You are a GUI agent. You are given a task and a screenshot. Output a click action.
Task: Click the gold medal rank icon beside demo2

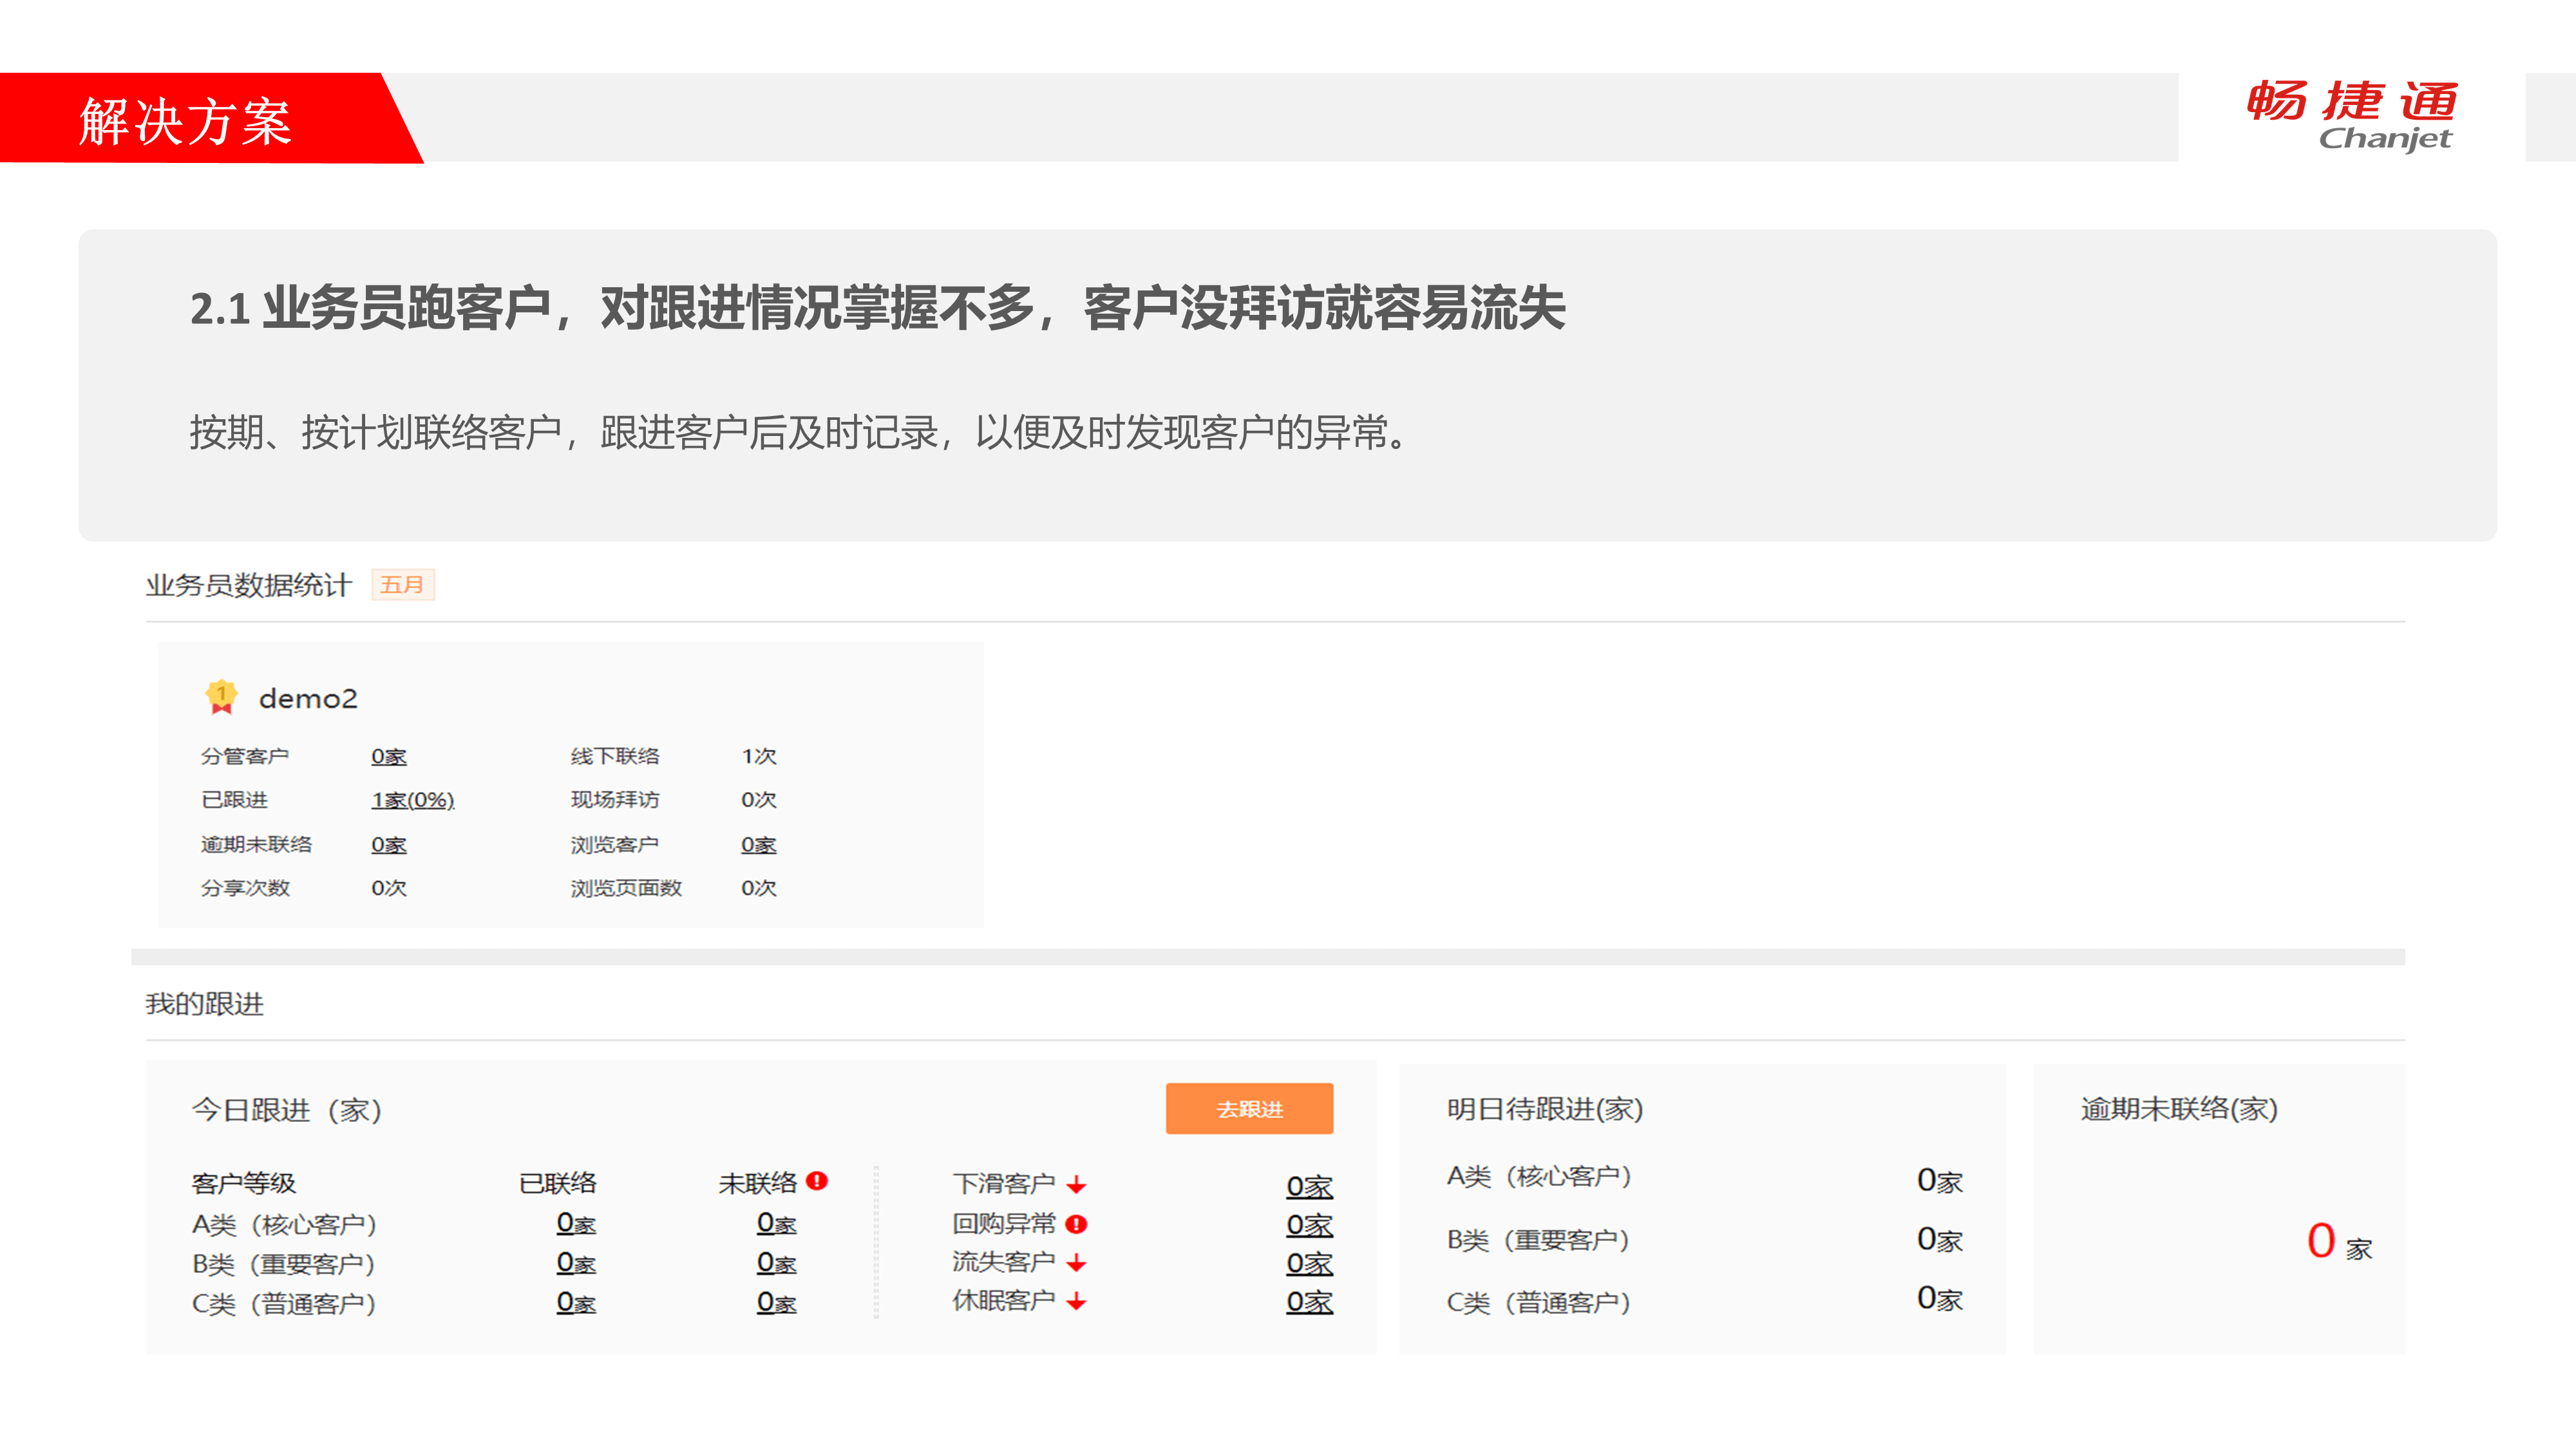click(x=221, y=697)
